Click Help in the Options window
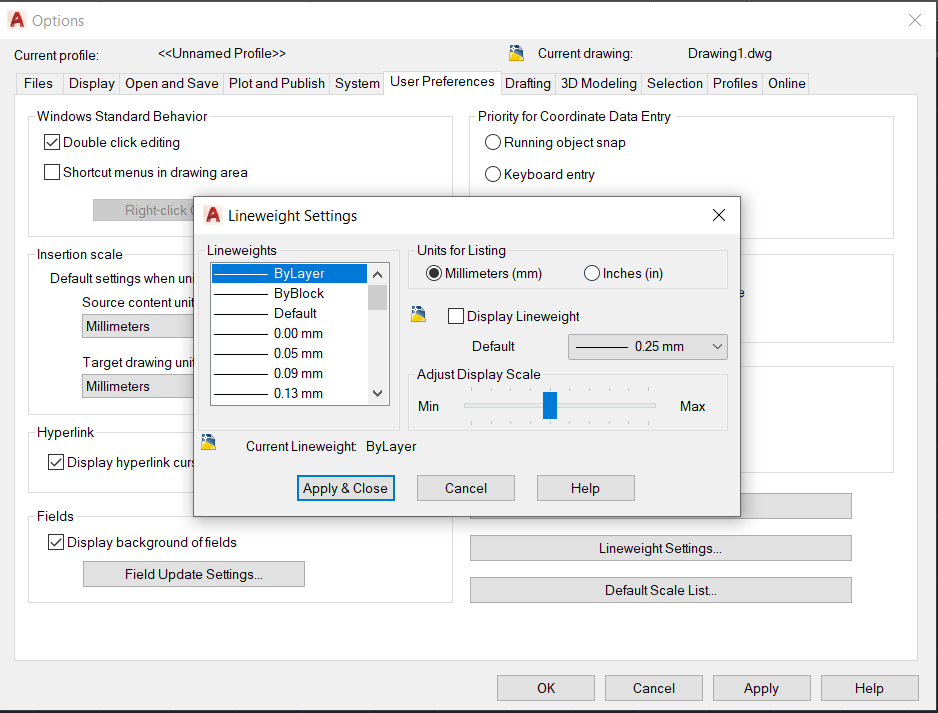Image resolution: width=938 pixels, height=713 pixels. (869, 688)
